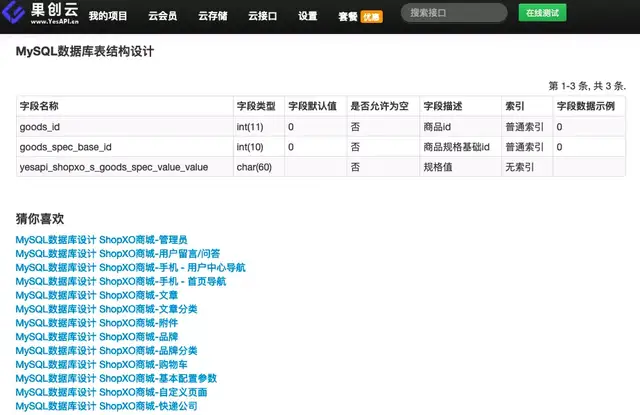
Task: Focus the 搜索接口 search field
Action: 454,13
